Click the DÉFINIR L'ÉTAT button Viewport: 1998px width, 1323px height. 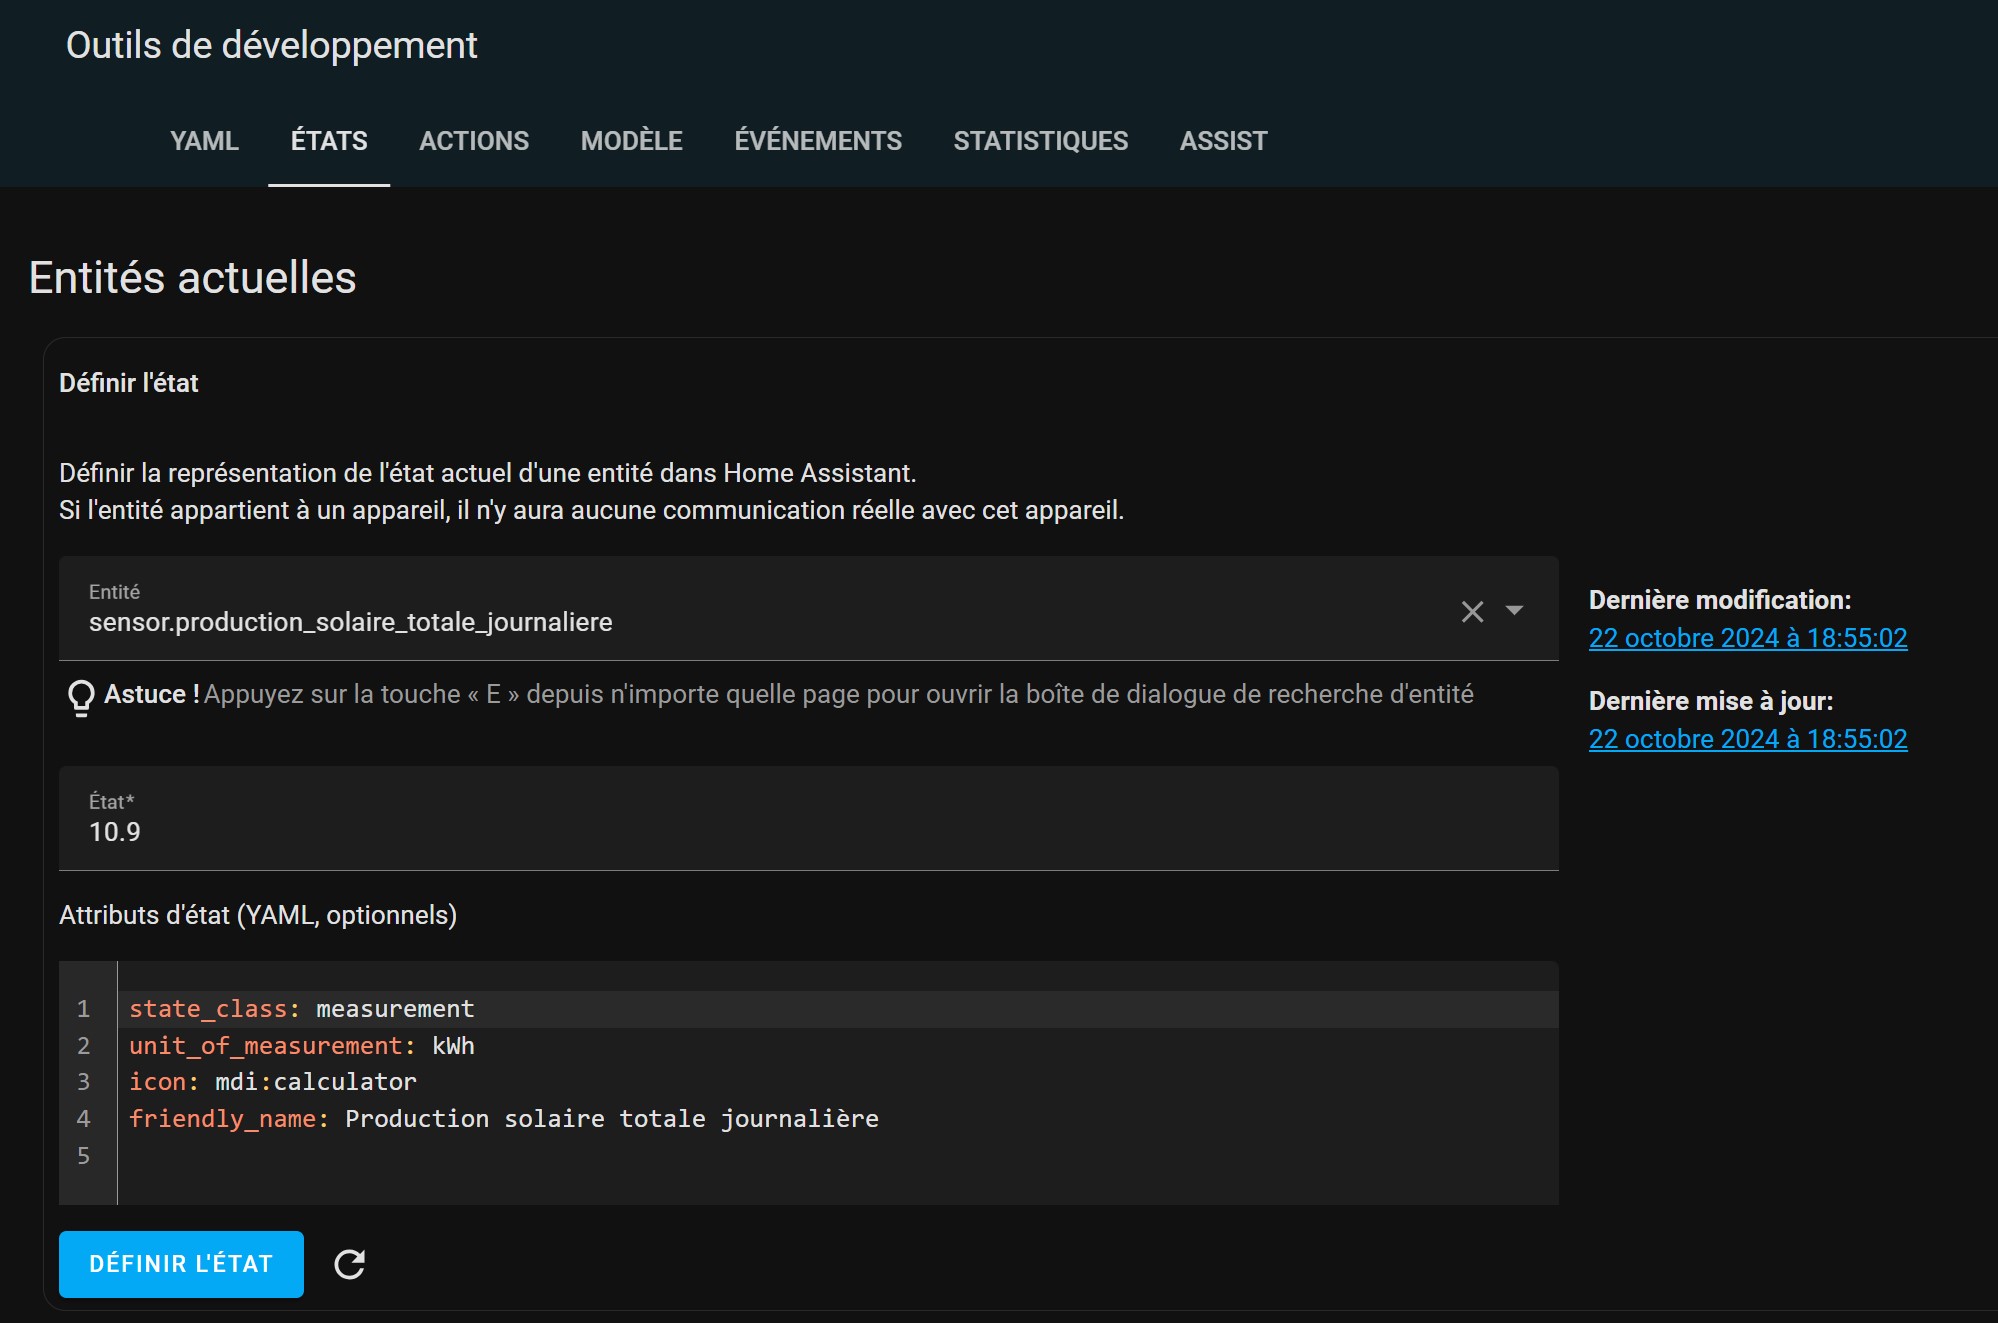pyautogui.click(x=181, y=1264)
